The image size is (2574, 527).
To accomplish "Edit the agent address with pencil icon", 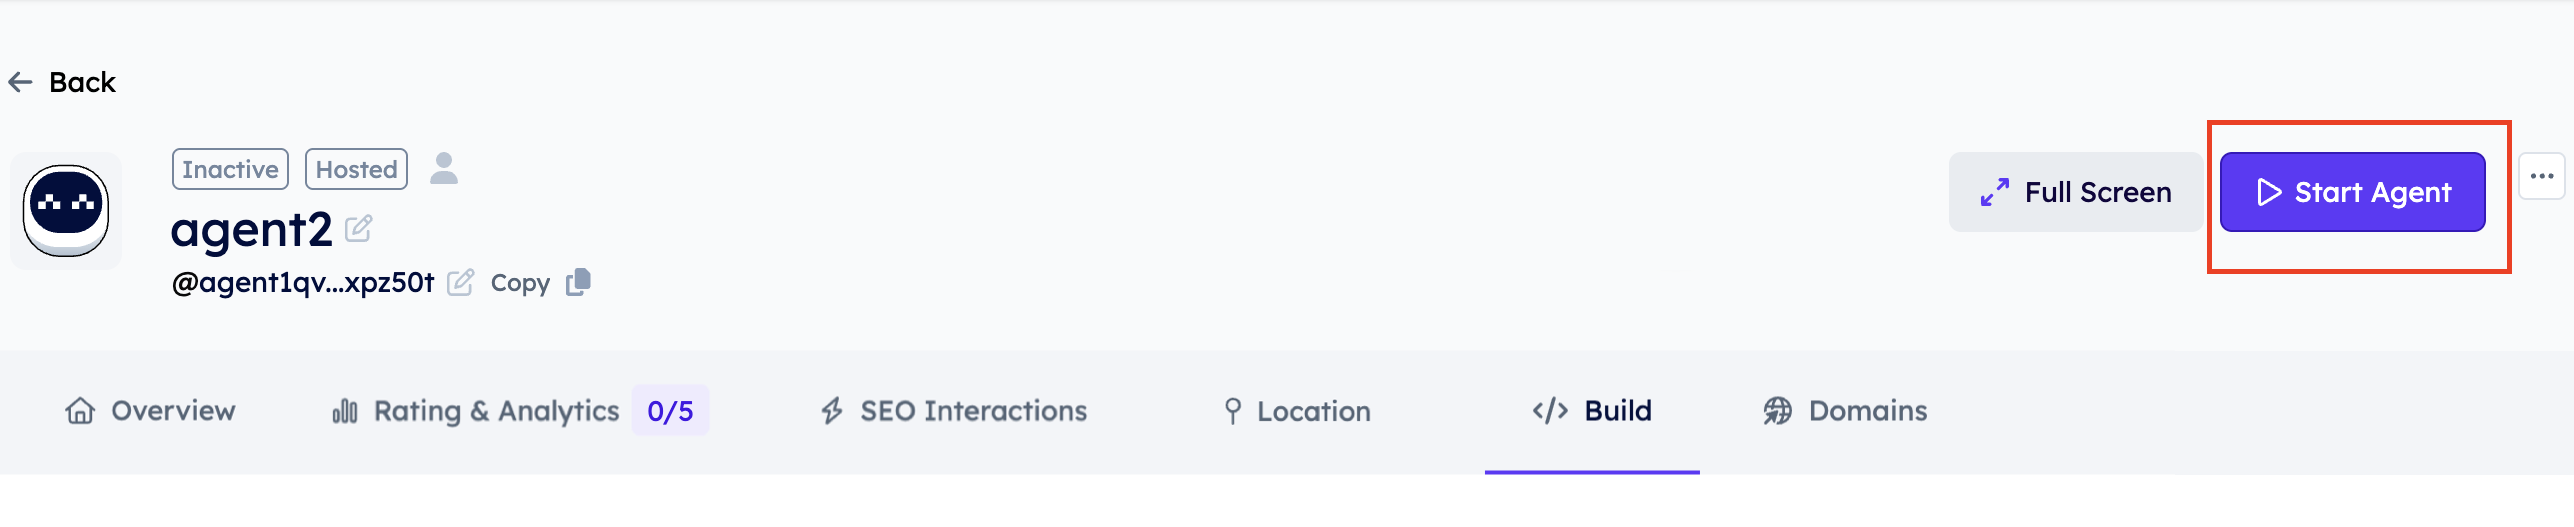I will pos(460,283).
